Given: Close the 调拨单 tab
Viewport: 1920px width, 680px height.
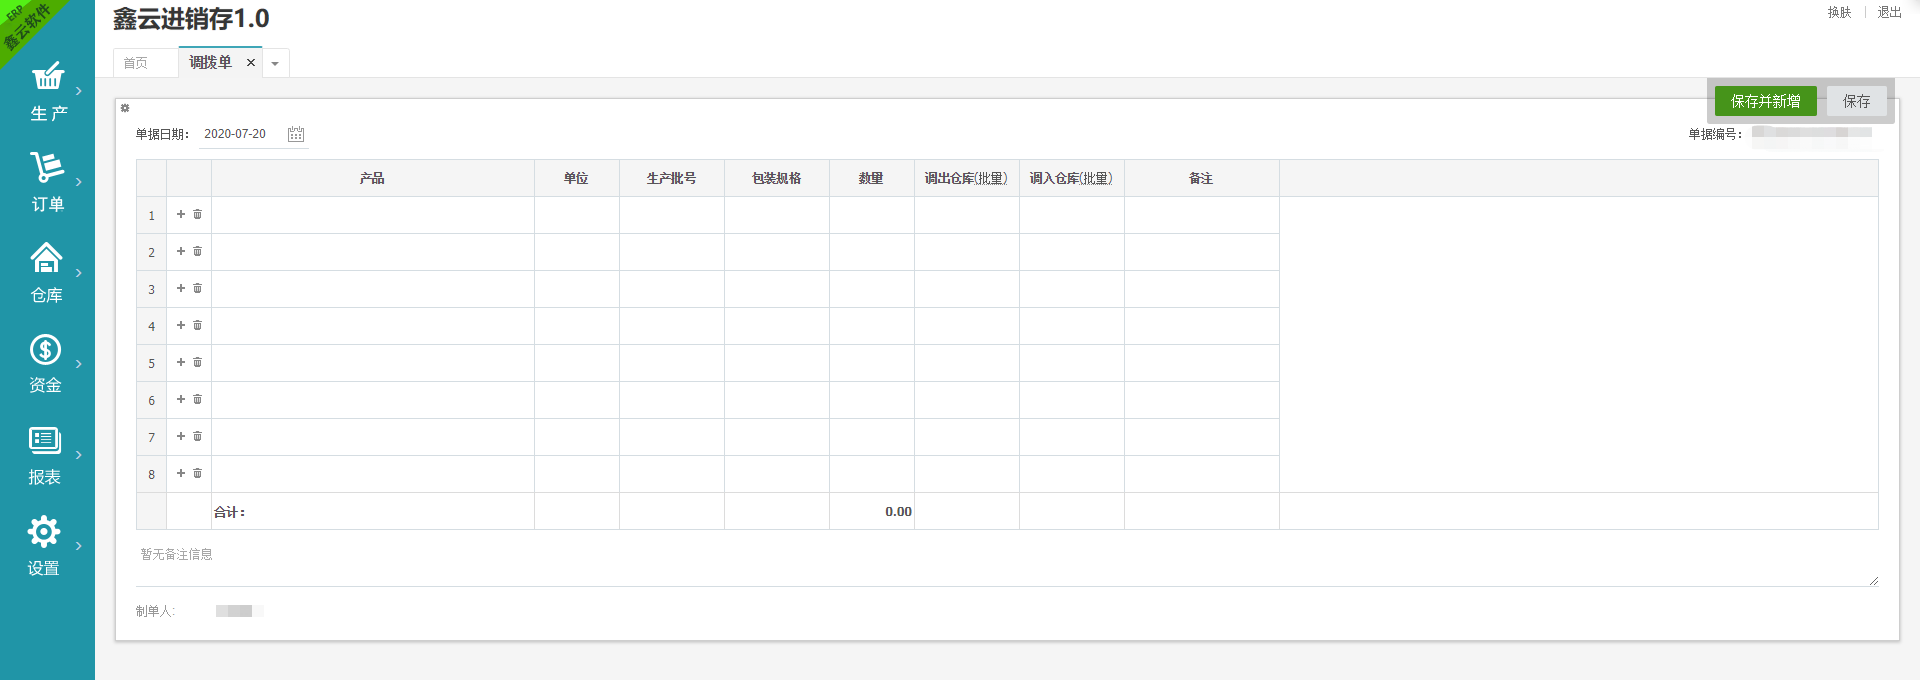Looking at the screenshot, I should [x=251, y=62].
